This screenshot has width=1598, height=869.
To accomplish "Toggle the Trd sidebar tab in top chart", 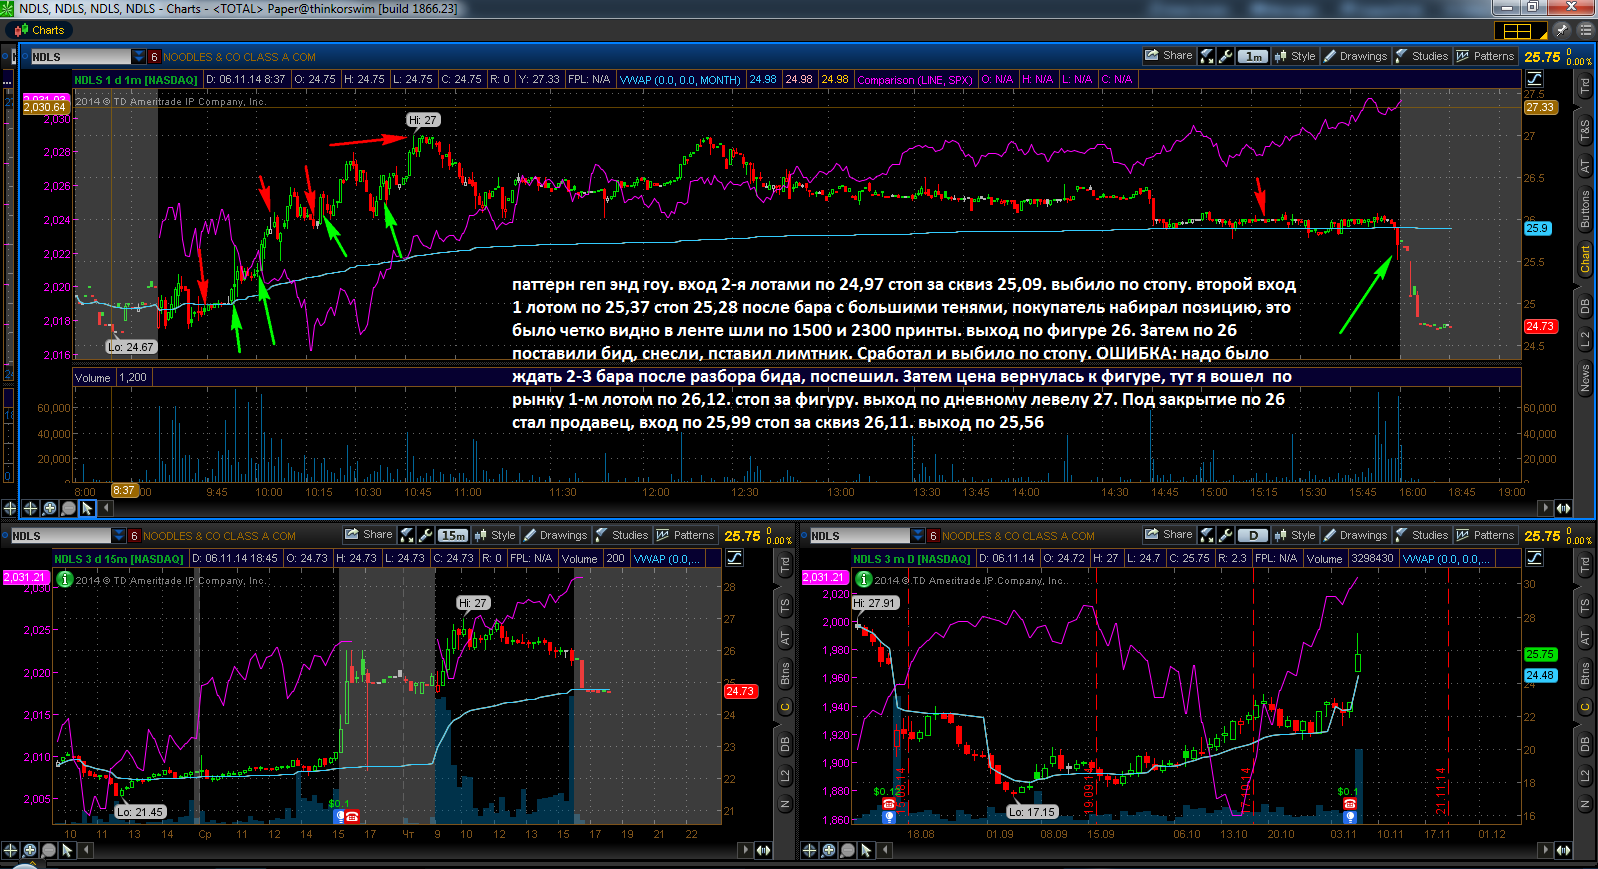I will (x=1585, y=87).
